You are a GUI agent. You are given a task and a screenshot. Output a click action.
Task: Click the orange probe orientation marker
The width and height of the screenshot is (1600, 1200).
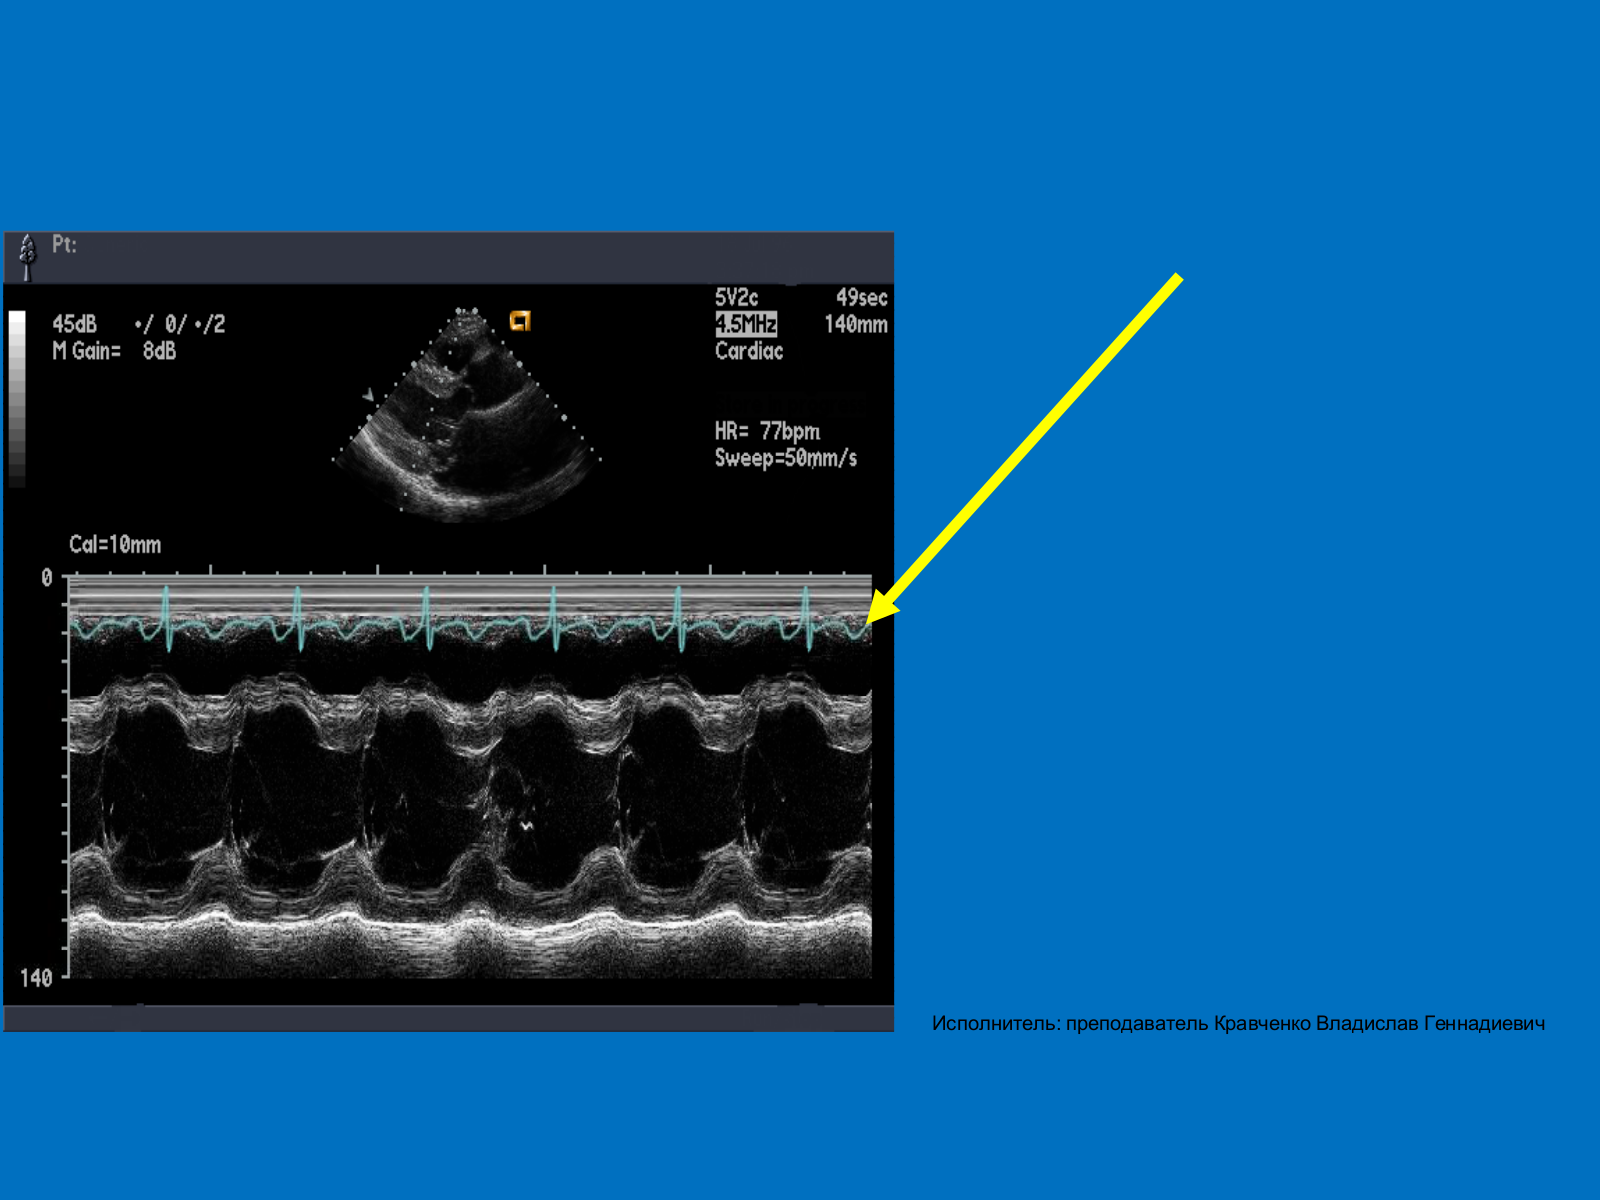[520, 321]
